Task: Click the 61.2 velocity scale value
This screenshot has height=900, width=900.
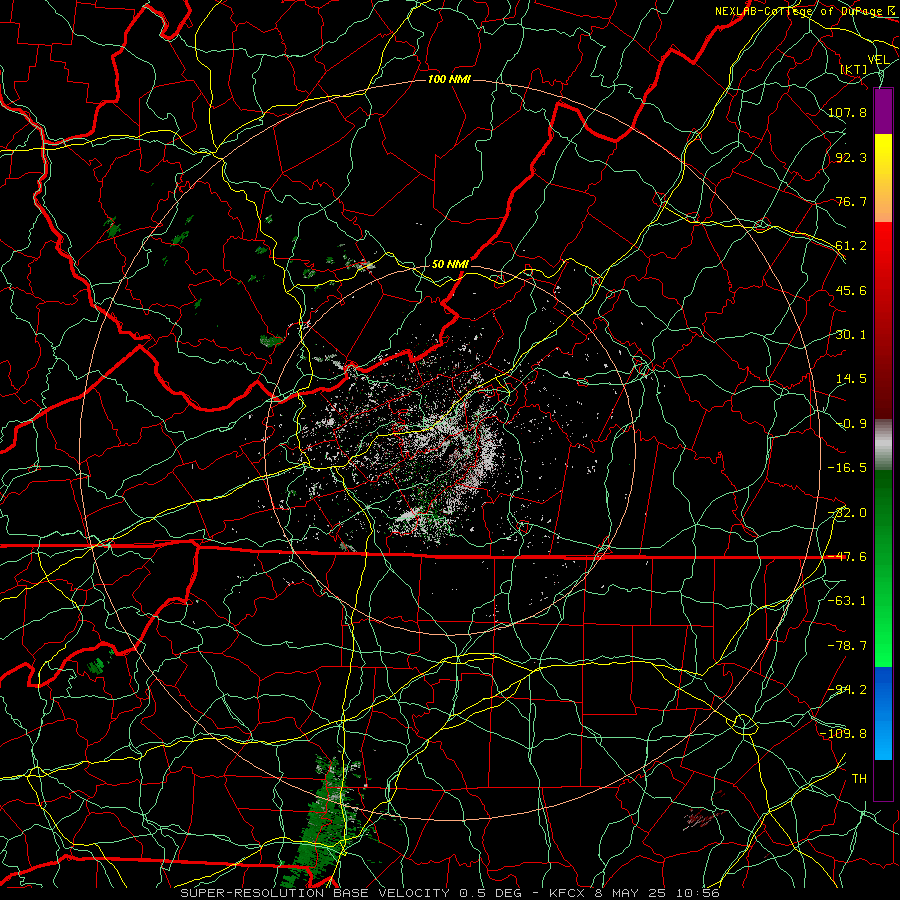Action: 851,246
